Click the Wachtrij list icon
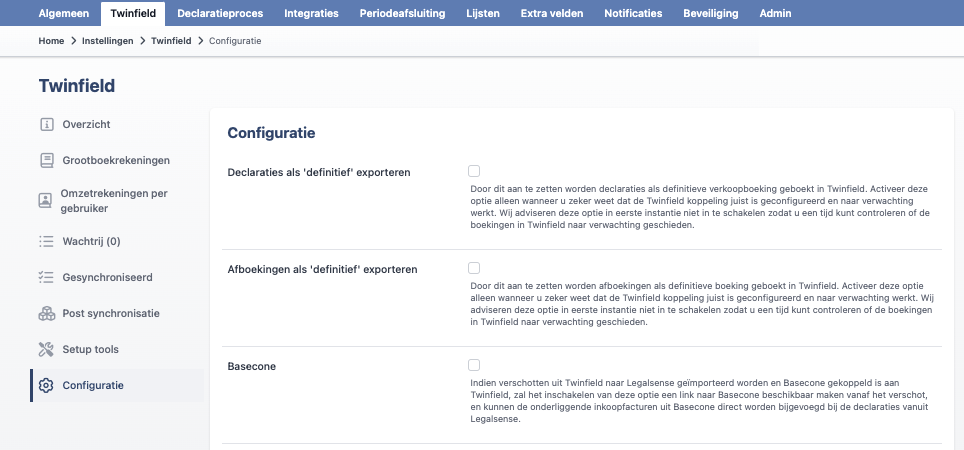Screen dimensions: 964x450 coord(47,241)
